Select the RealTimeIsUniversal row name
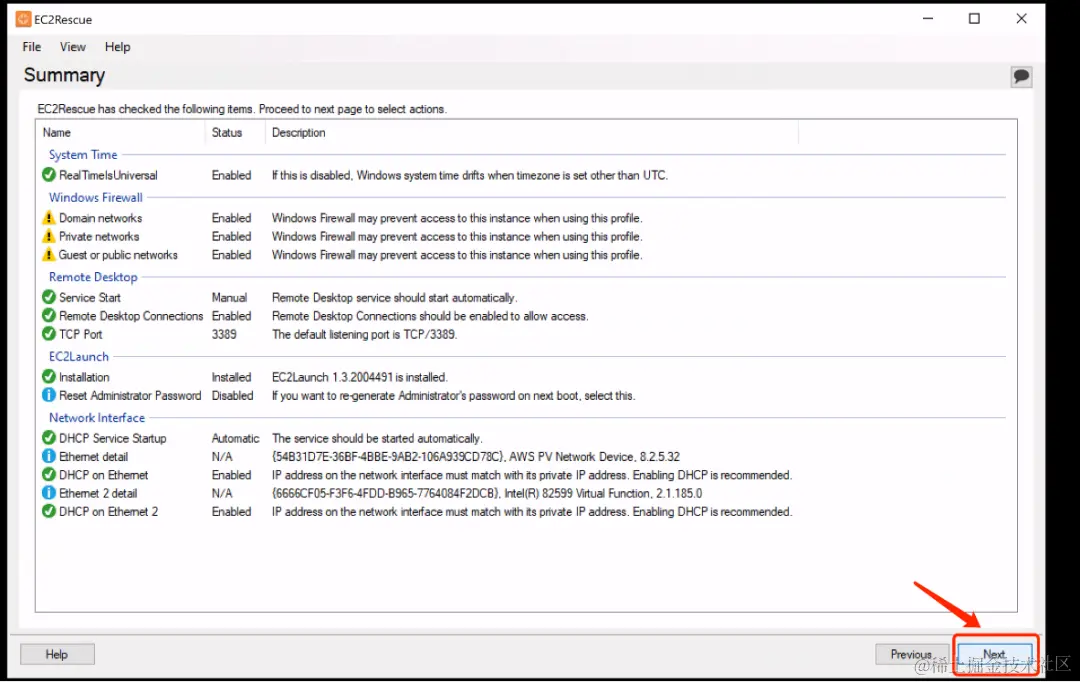Image resolution: width=1080 pixels, height=682 pixels. point(108,176)
